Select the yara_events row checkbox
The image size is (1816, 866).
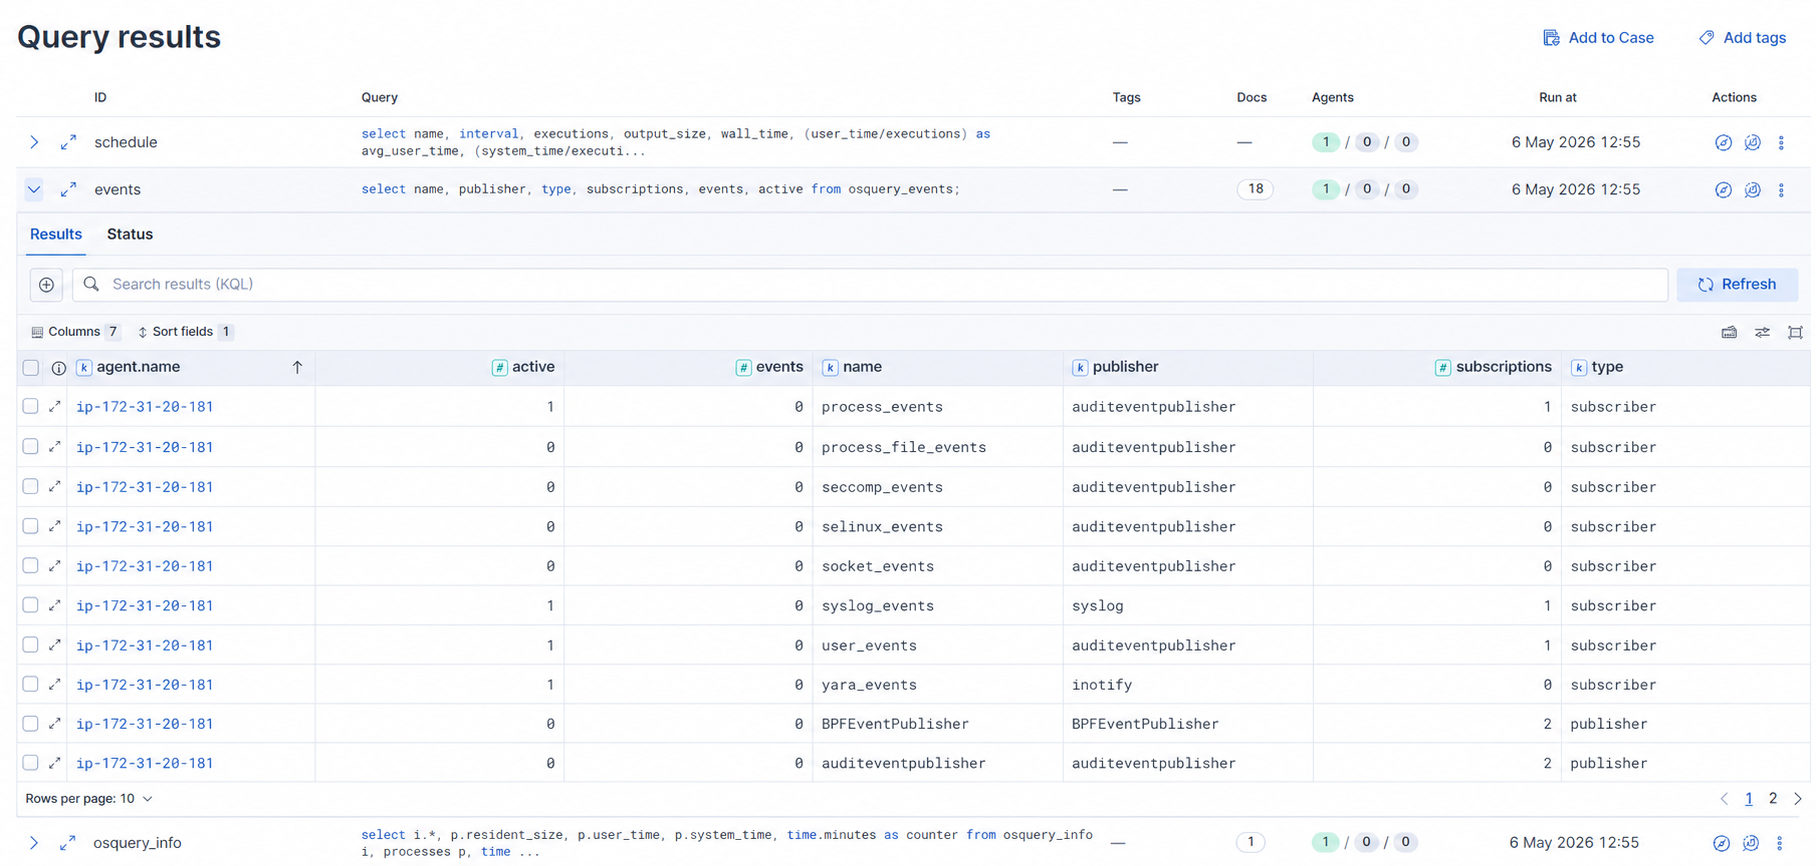point(31,684)
